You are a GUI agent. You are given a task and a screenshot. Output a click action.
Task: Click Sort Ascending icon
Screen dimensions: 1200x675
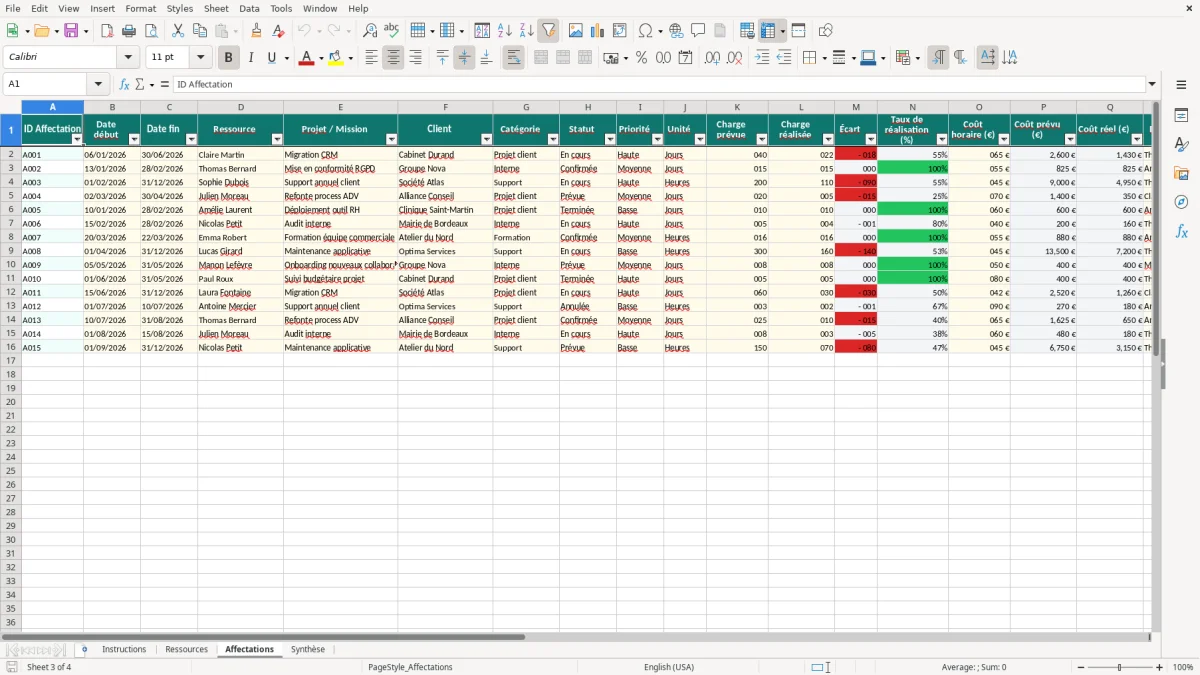tap(504, 31)
